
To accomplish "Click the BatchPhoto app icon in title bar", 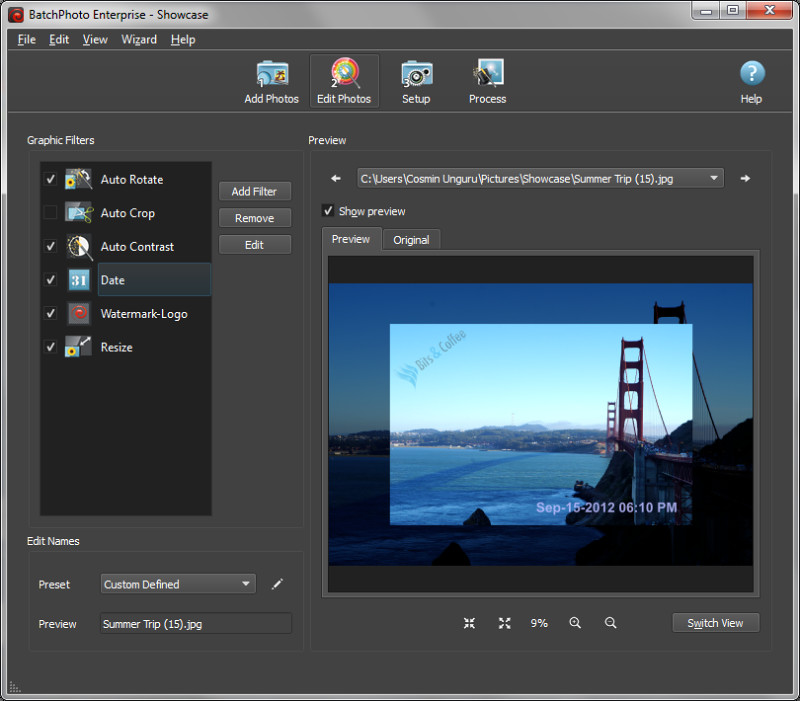I will [16, 15].
